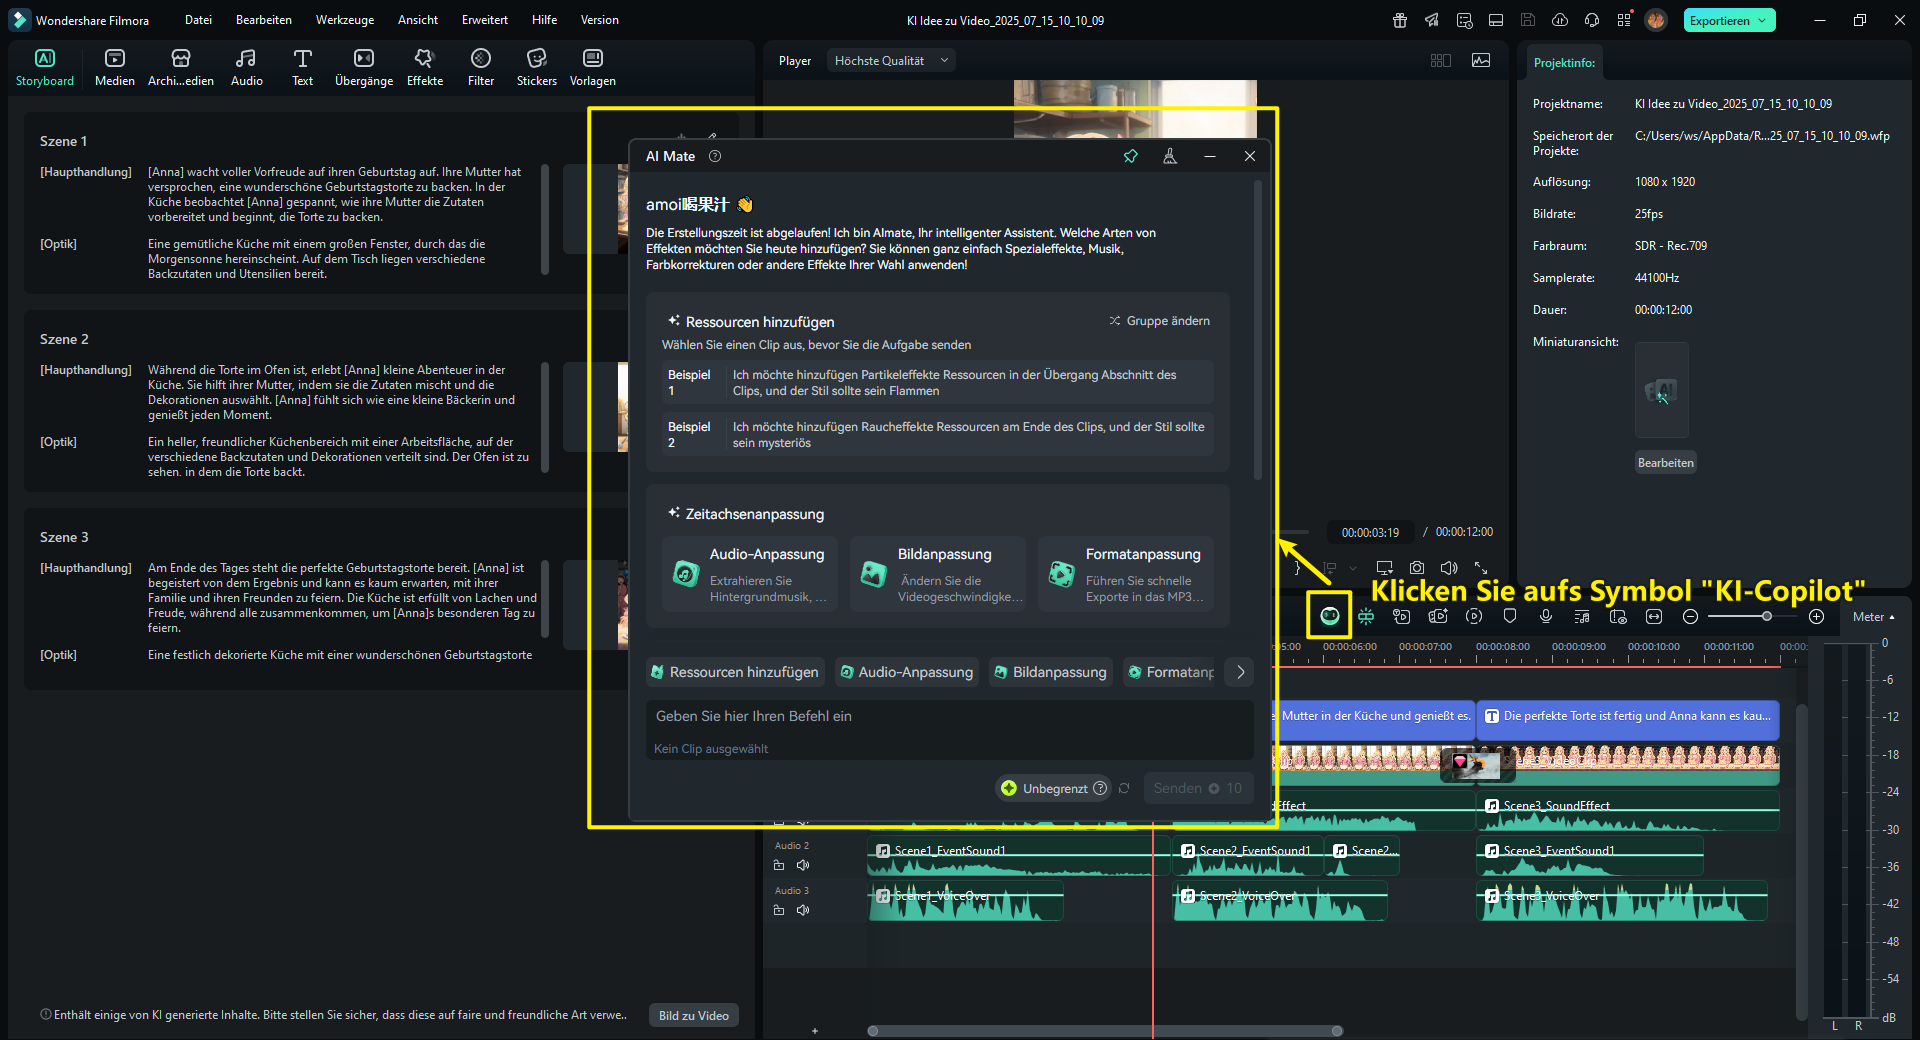Screen dimensions: 1920x1040
Task: Open the Höchste Qualität quality dropdown
Action: 891,61
